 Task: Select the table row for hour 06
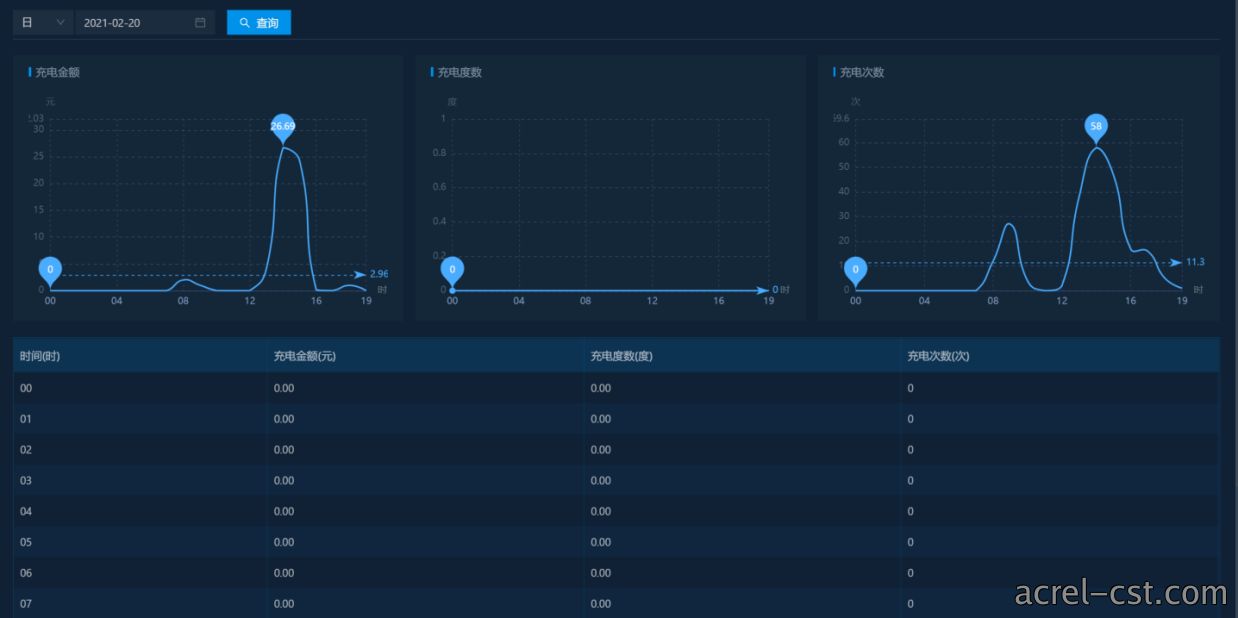coord(616,573)
